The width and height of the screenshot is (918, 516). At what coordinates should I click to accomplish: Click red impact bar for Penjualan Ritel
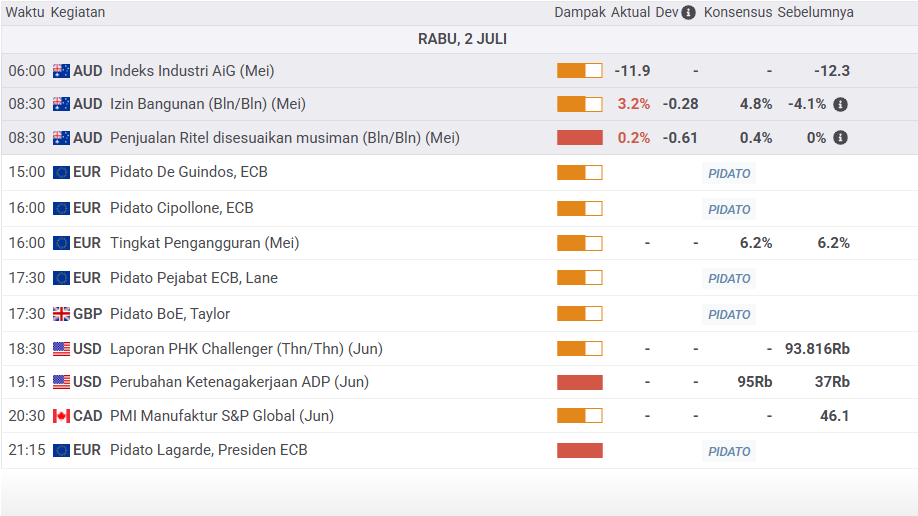[579, 138]
